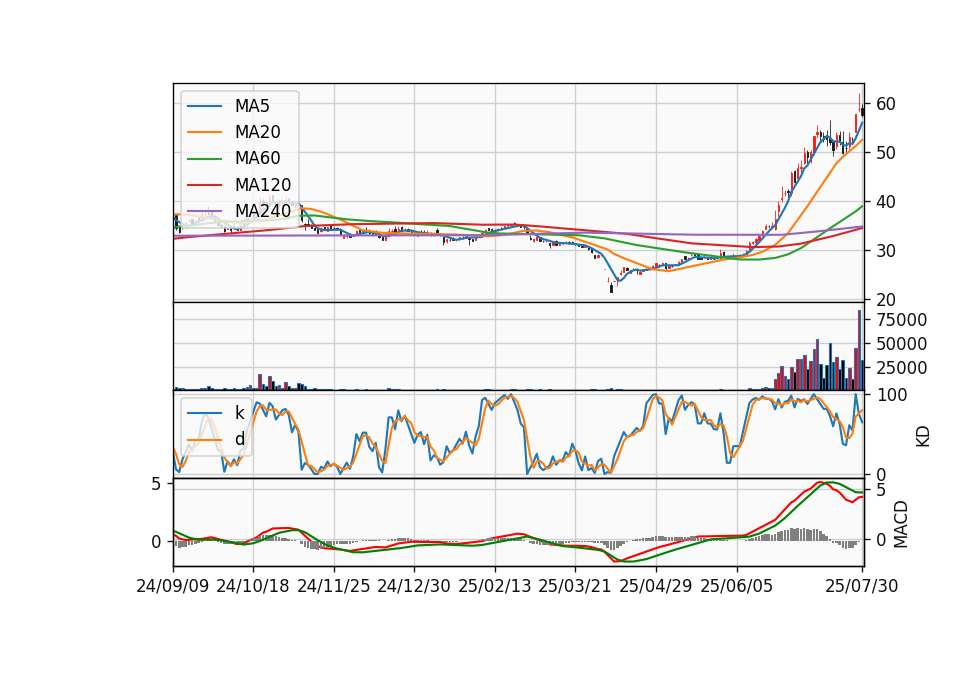Click the date label 25/02/13
This screenshot has width=960, height=690.
pyautogui.click(x=495, y=586)
